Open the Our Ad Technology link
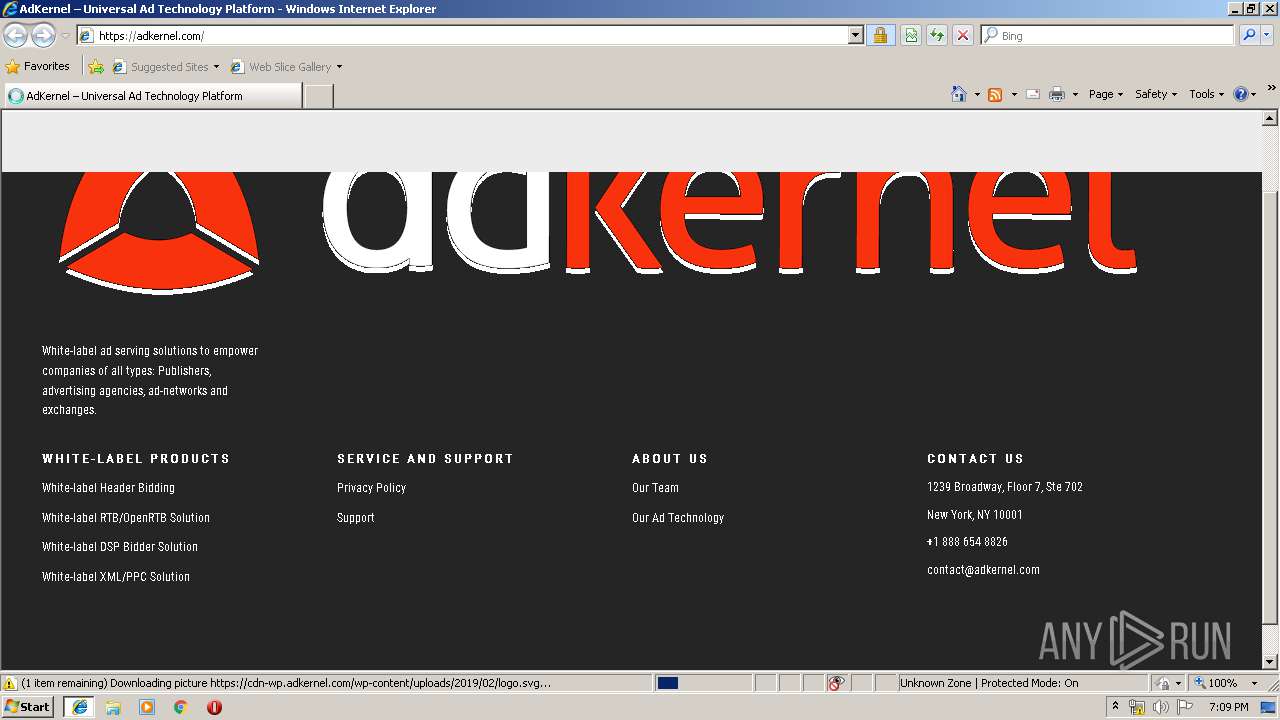1280x720 pixels. pyautogui.click(x=678, y=518)
